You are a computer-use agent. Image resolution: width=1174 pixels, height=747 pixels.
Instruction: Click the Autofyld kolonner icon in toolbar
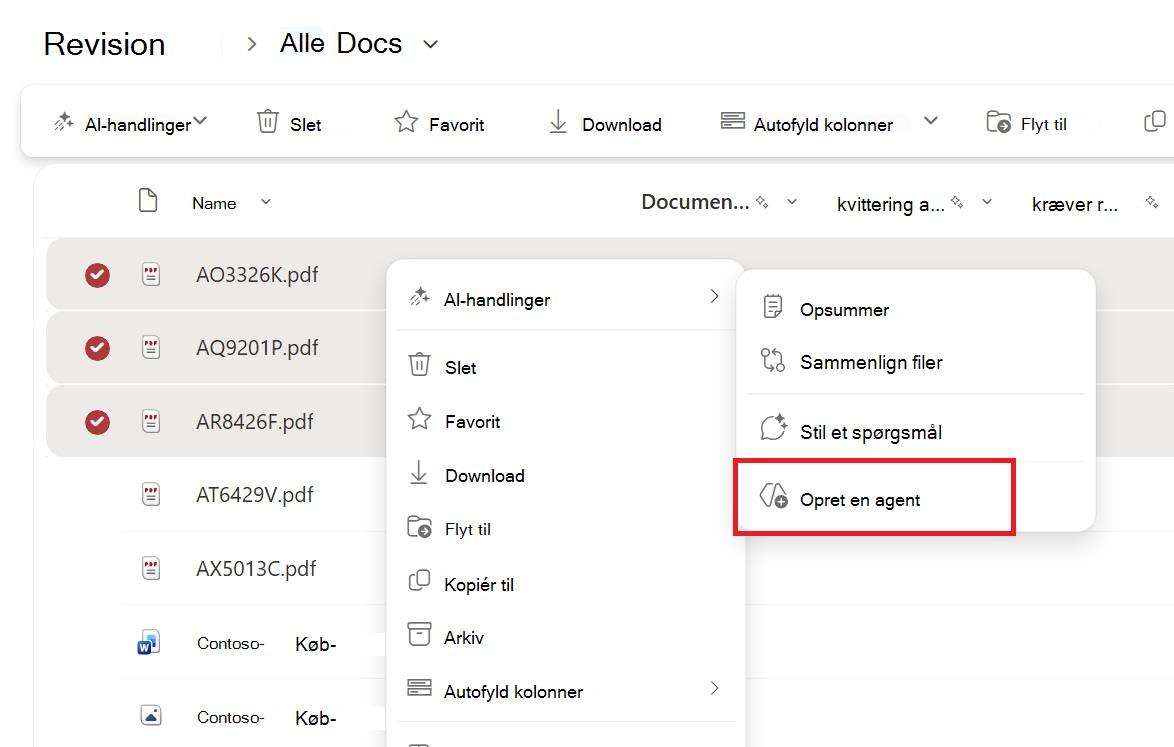[x=732, y=121]
